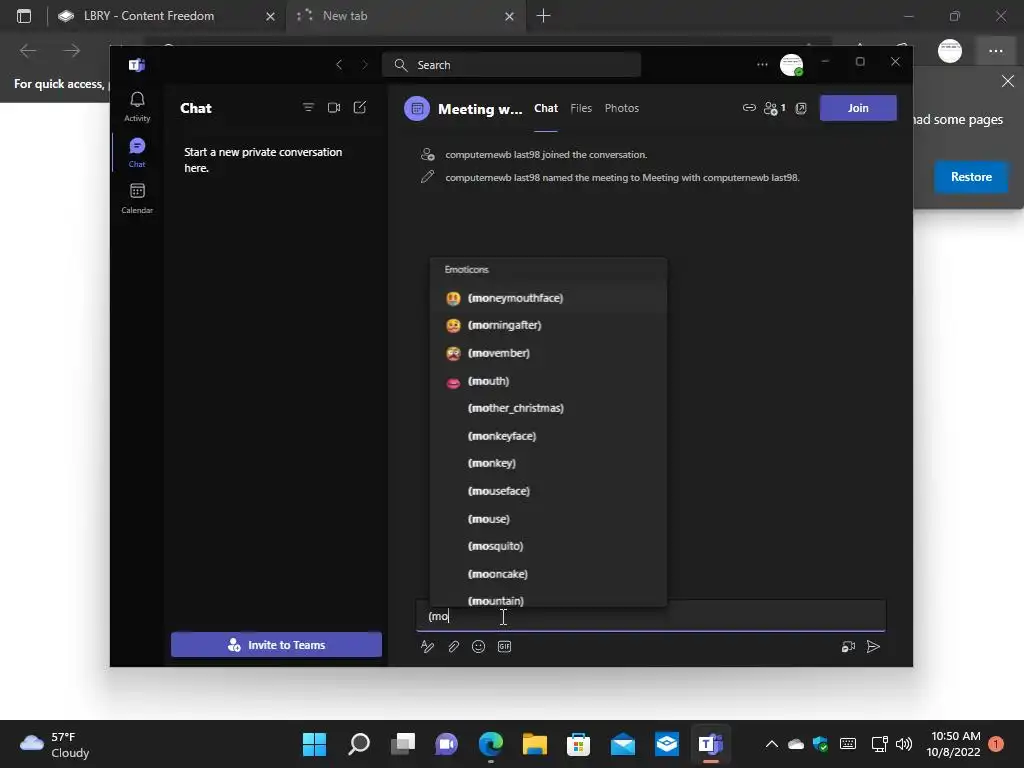
Task: Switch to the Files tab
Action: click(x=581, y=108)
